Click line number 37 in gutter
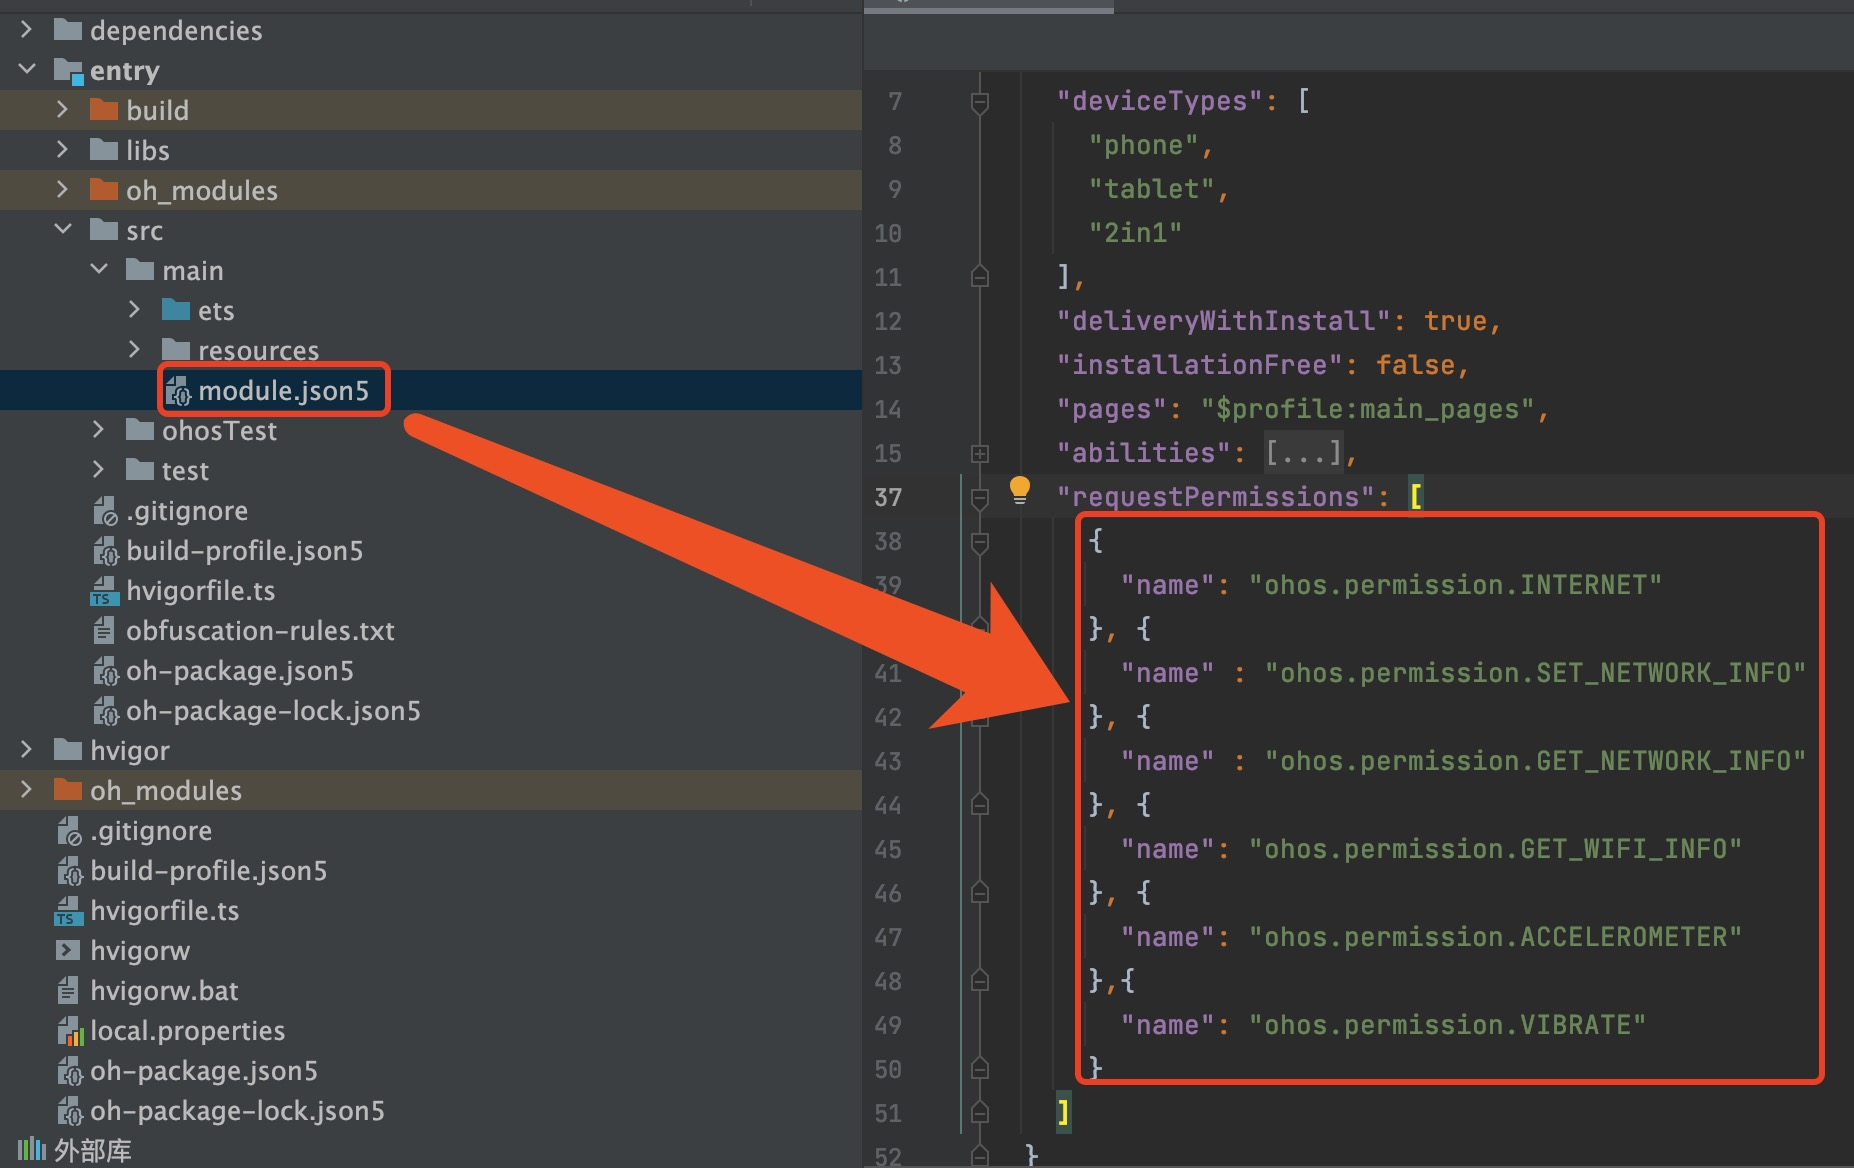This screenshot has width=1854, height=1168. (888, 497)
